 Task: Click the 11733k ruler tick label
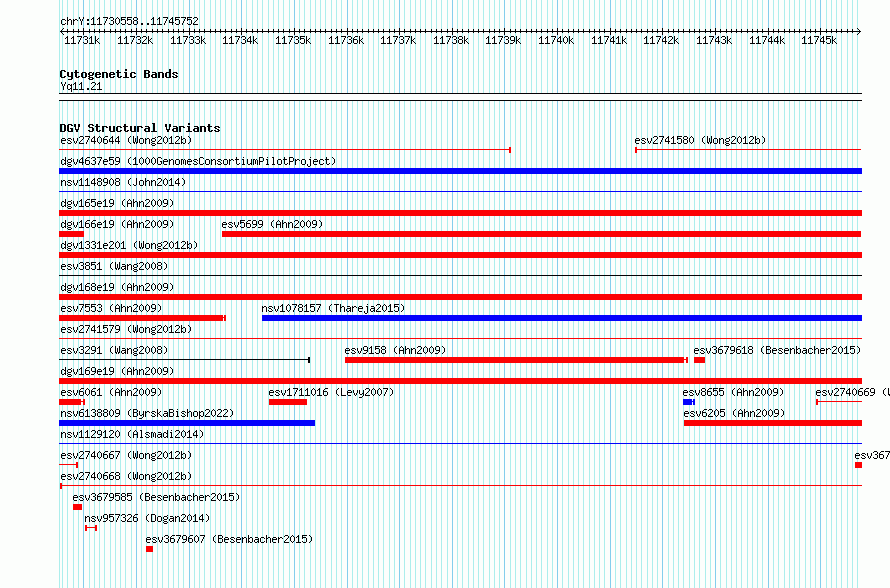click(188, 40)
